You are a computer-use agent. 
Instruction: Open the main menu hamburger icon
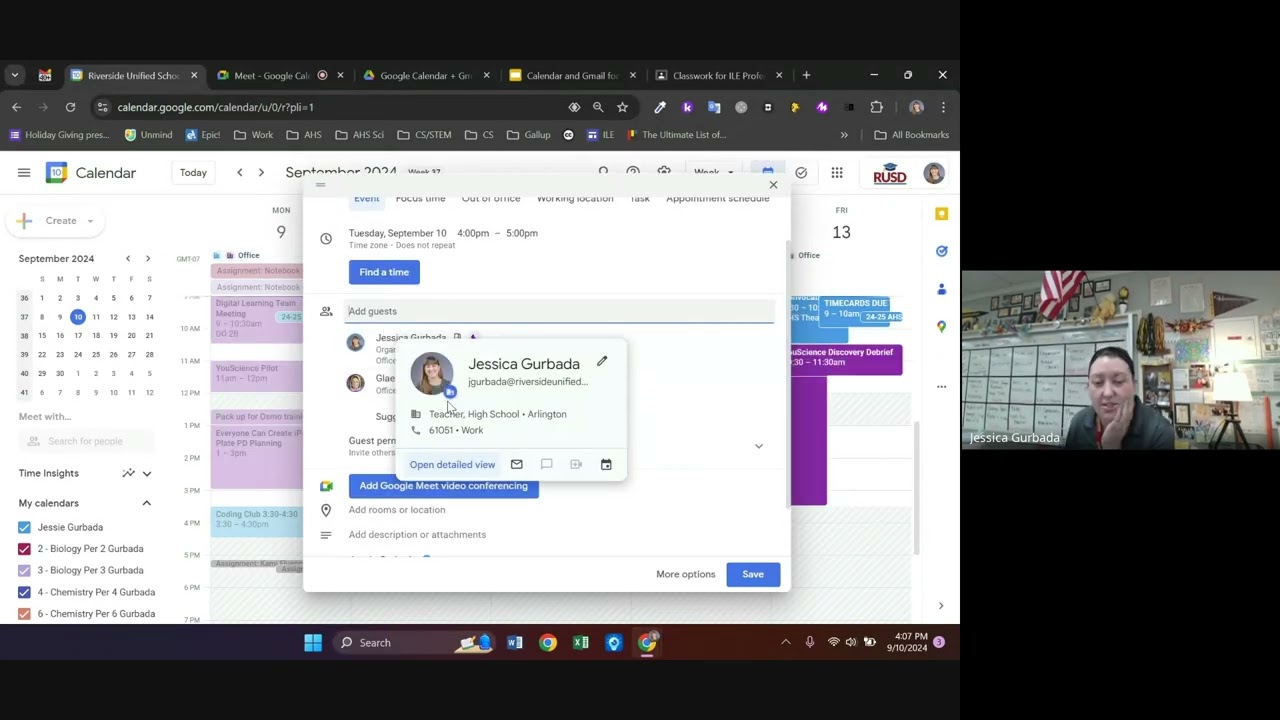coord(24,173)
